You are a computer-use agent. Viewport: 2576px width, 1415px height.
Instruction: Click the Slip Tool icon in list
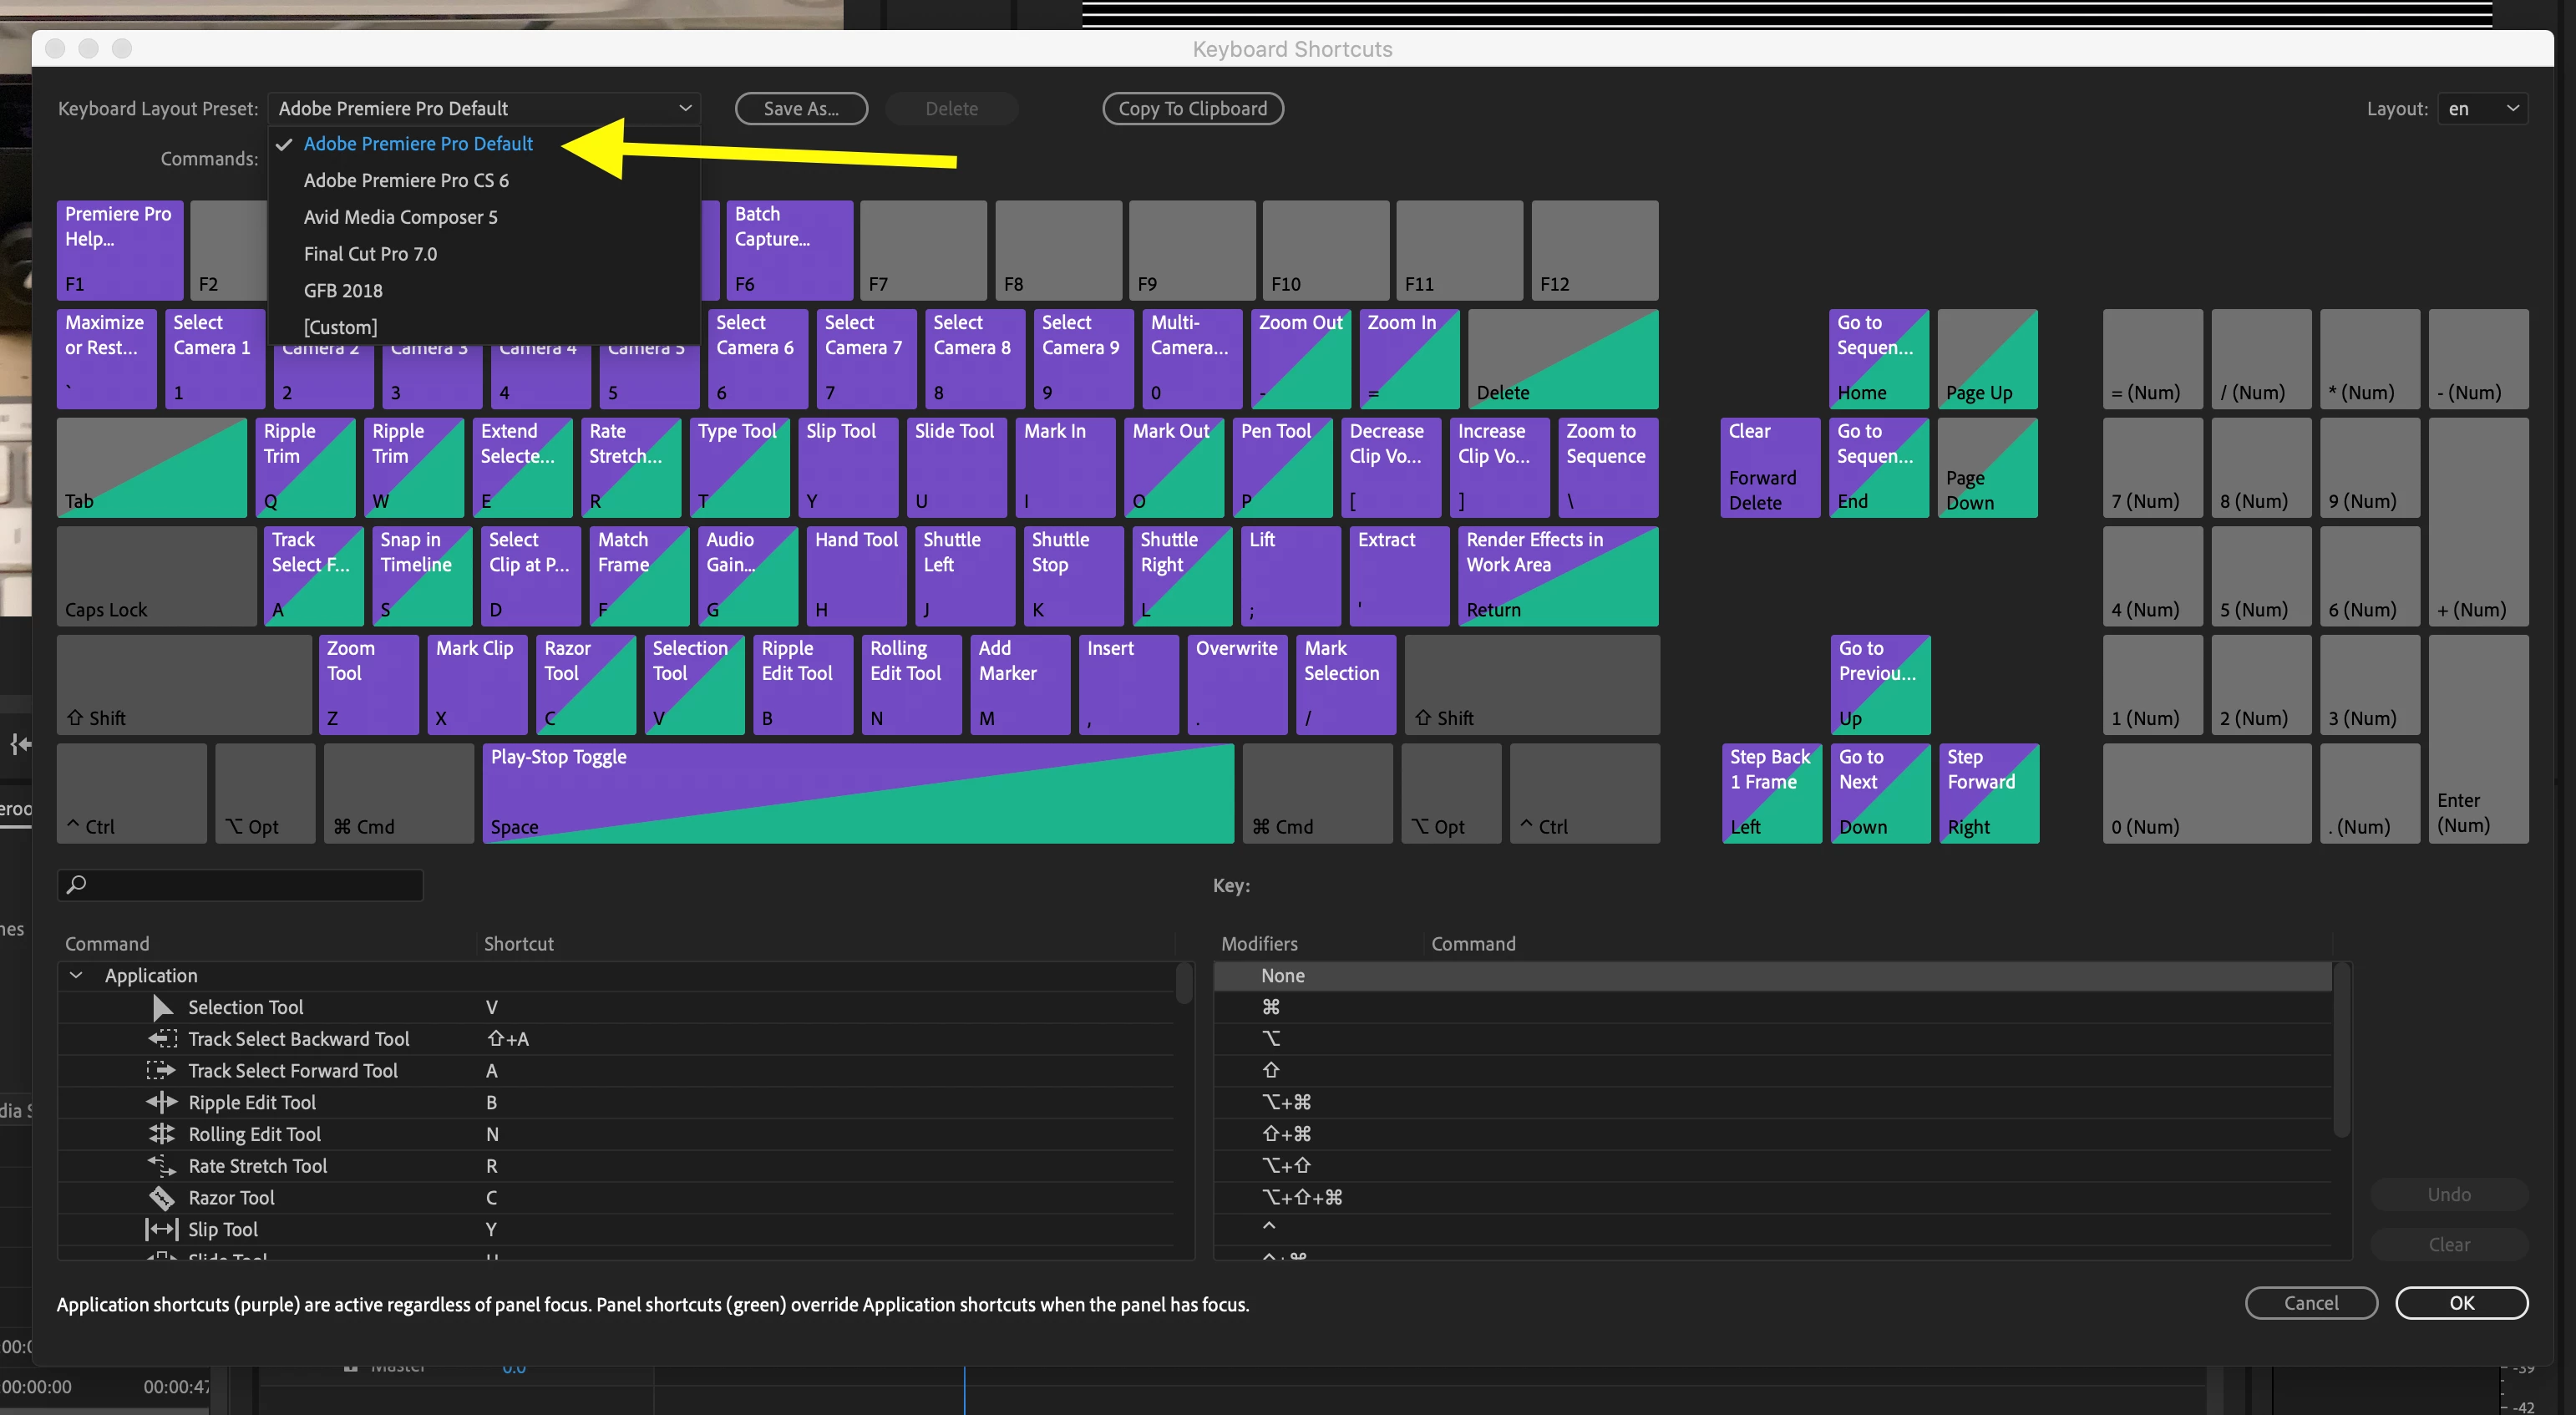tap(162, 1229)
